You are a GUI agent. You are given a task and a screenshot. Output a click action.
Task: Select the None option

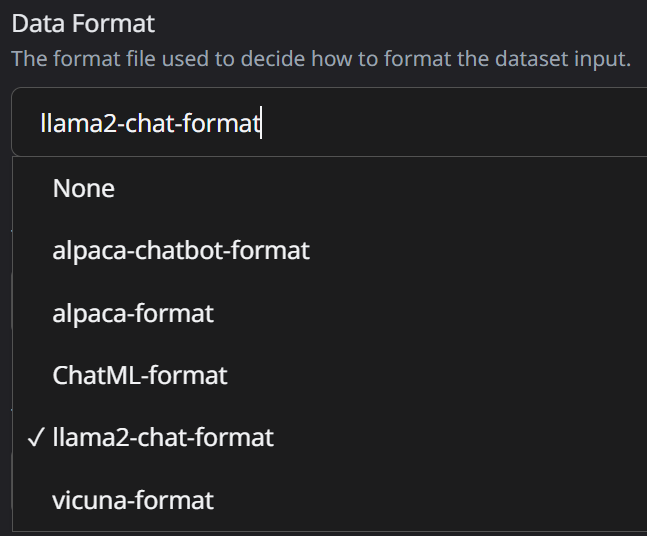(x=84, y=188)
